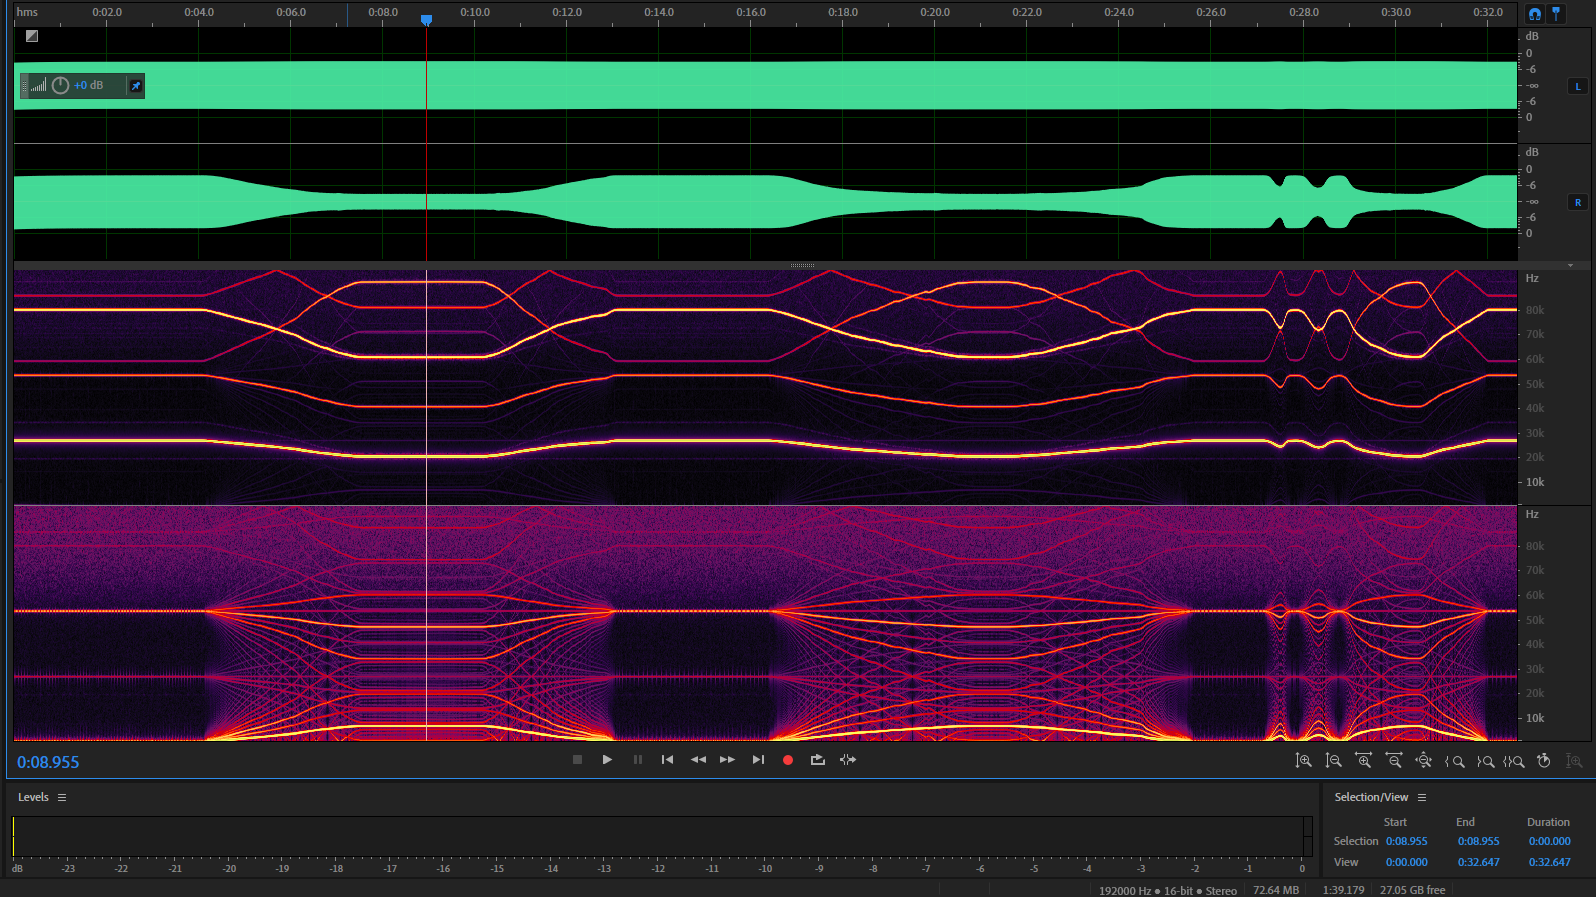This screenshot has height=897, width=1596.
Task: Collapse the spectral display with small arrow
Action: tap(1570, 265)
